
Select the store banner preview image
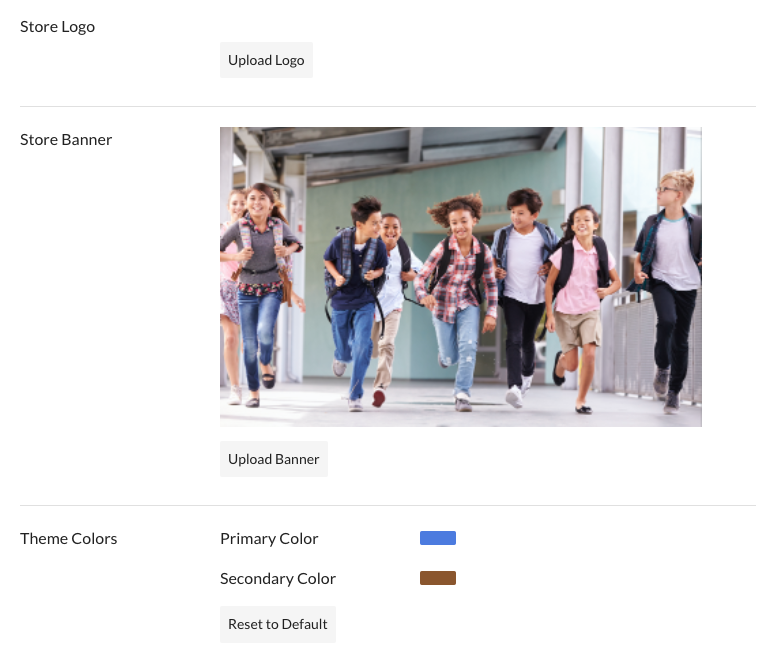click(x=460, y=277)
